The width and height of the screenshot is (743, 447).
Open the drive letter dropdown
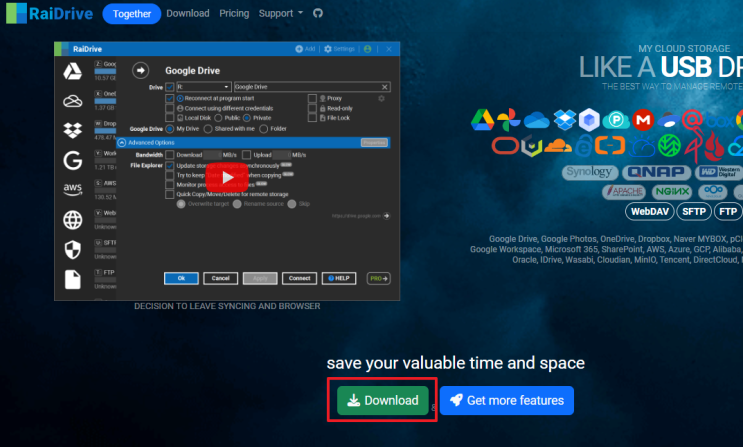click(x=203, y=87)
